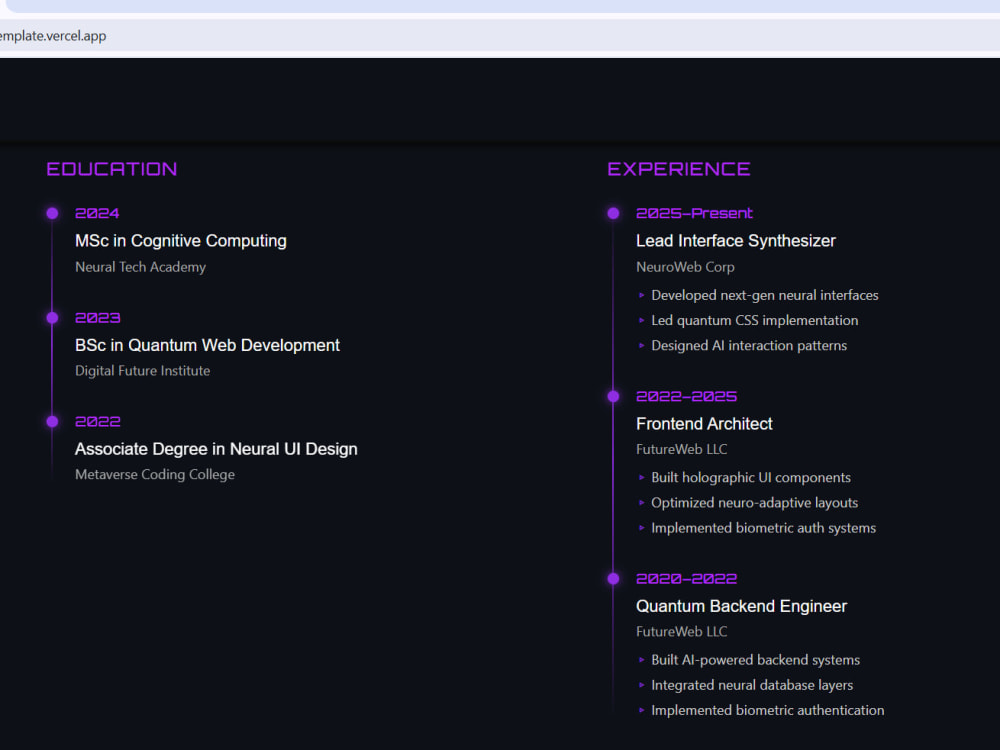Click the 2022–2025 date label
Screen dimensions: 1000x750
[687, 396]
